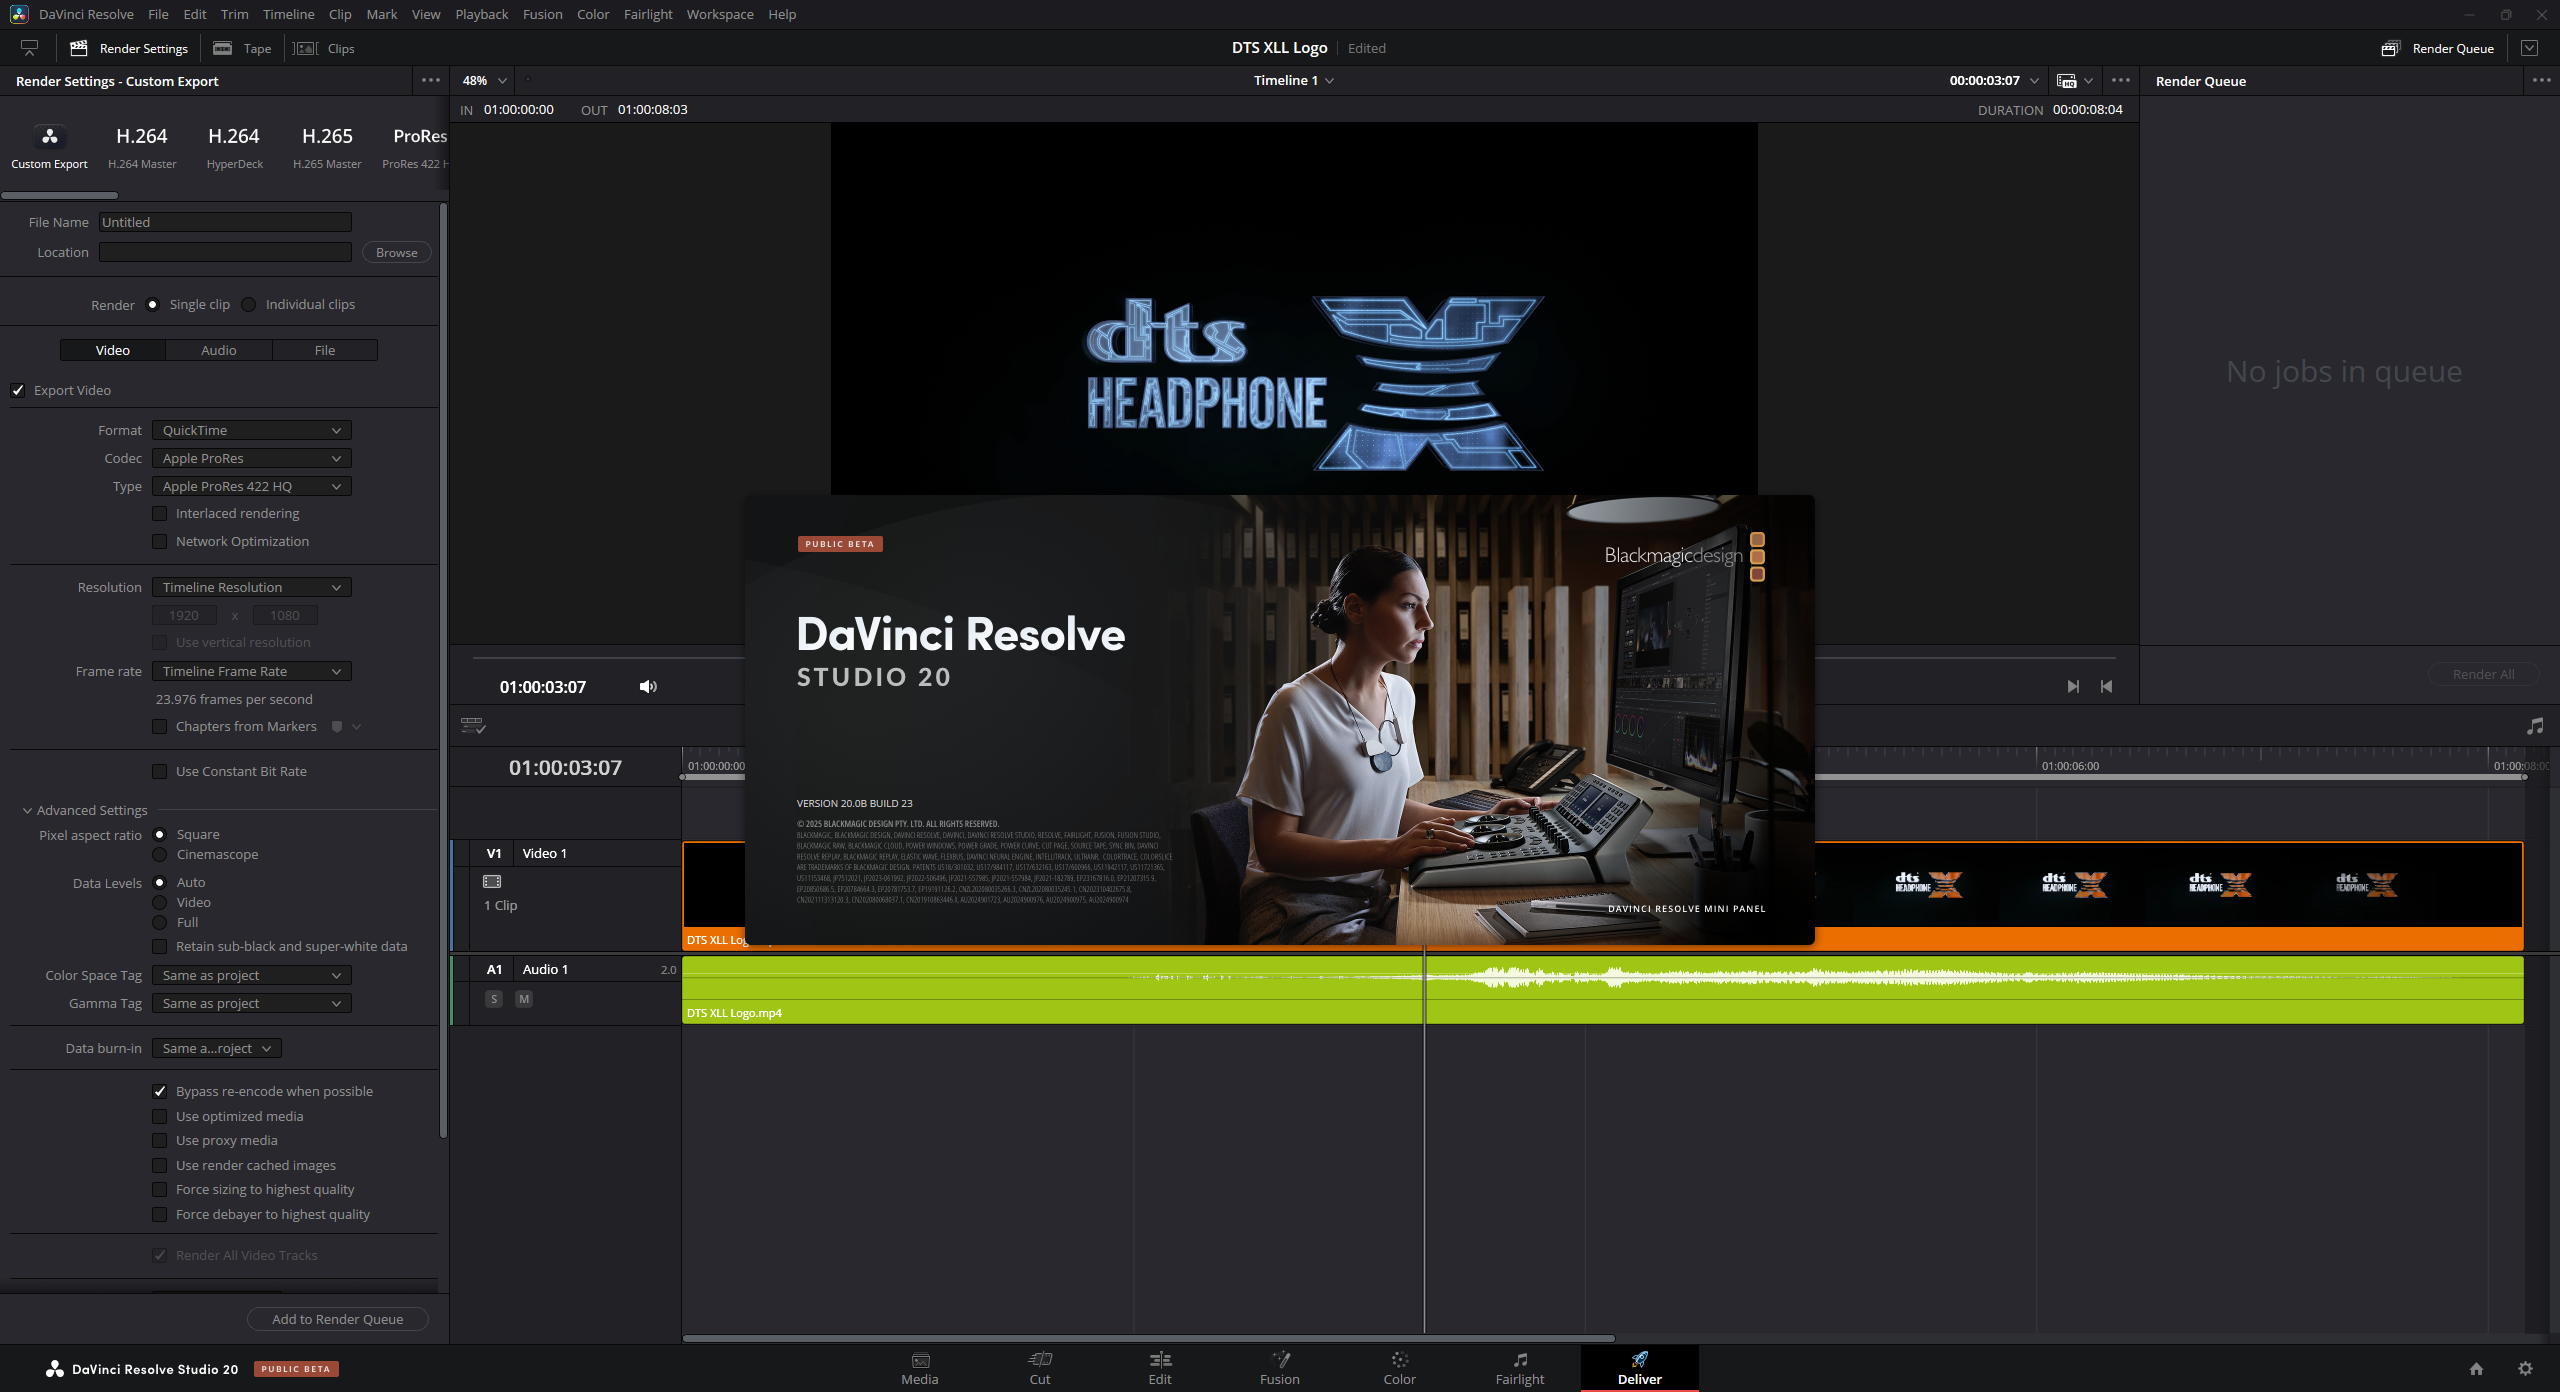
Task: Open project settings gear icon
Action: (x=2525, y=1369)
